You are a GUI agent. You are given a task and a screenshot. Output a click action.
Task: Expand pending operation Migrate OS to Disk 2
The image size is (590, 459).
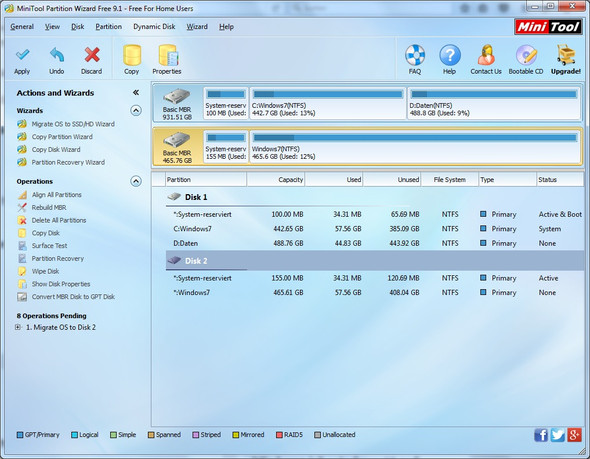pyautogui.click(x=18, y=327)
